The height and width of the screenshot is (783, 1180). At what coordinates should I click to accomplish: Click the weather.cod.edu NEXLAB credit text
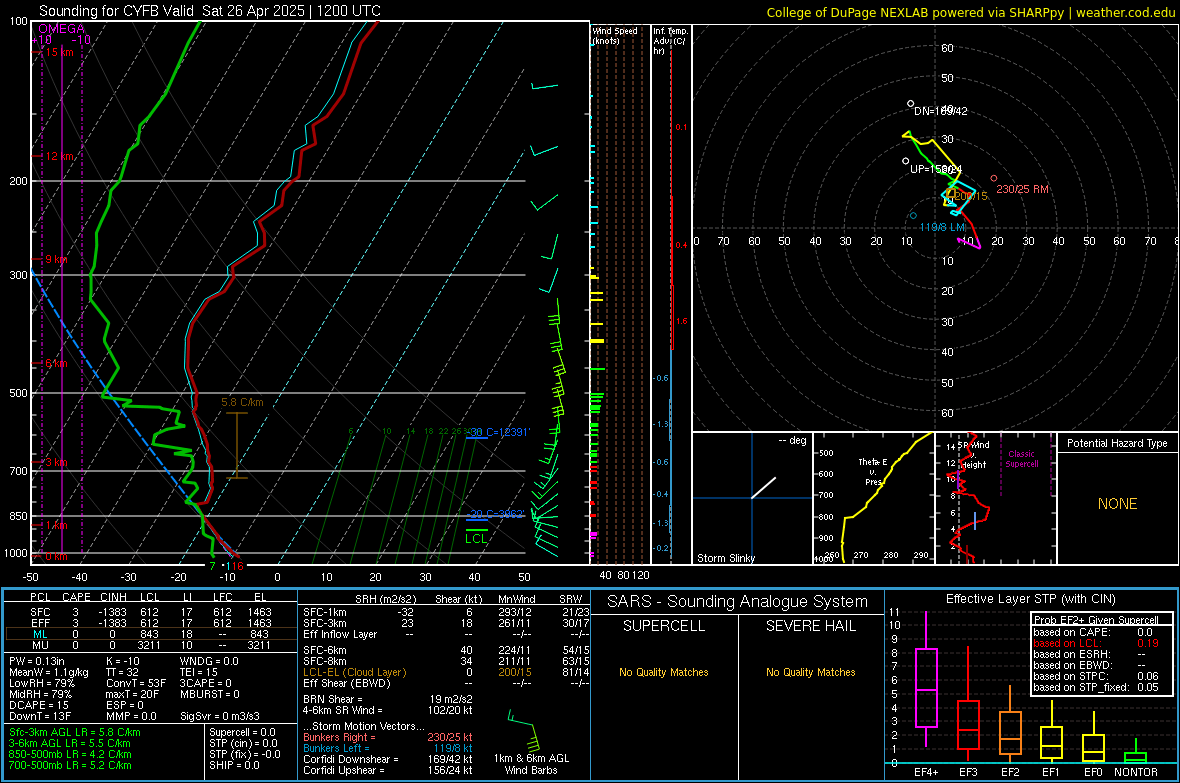pyautogui.click(x=971, y=12)
